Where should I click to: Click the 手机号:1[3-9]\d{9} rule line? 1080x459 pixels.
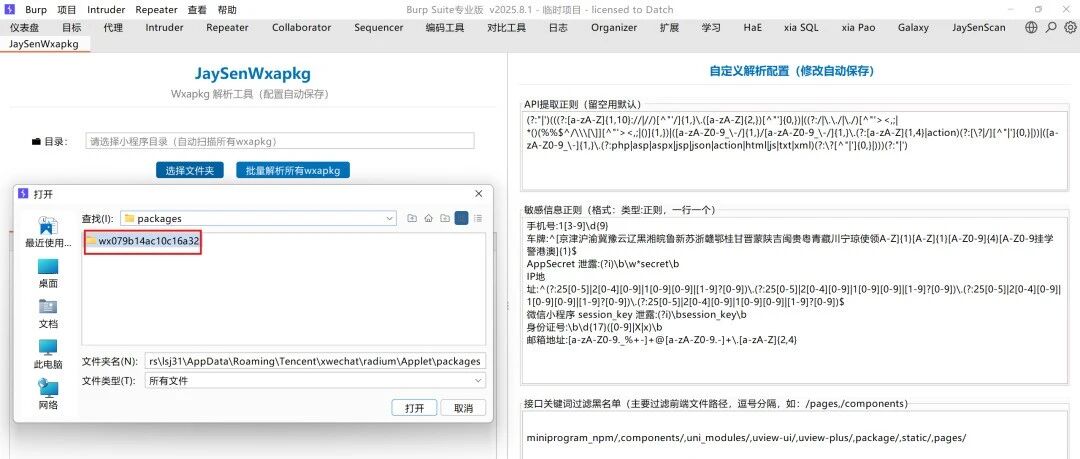(567, 226)
